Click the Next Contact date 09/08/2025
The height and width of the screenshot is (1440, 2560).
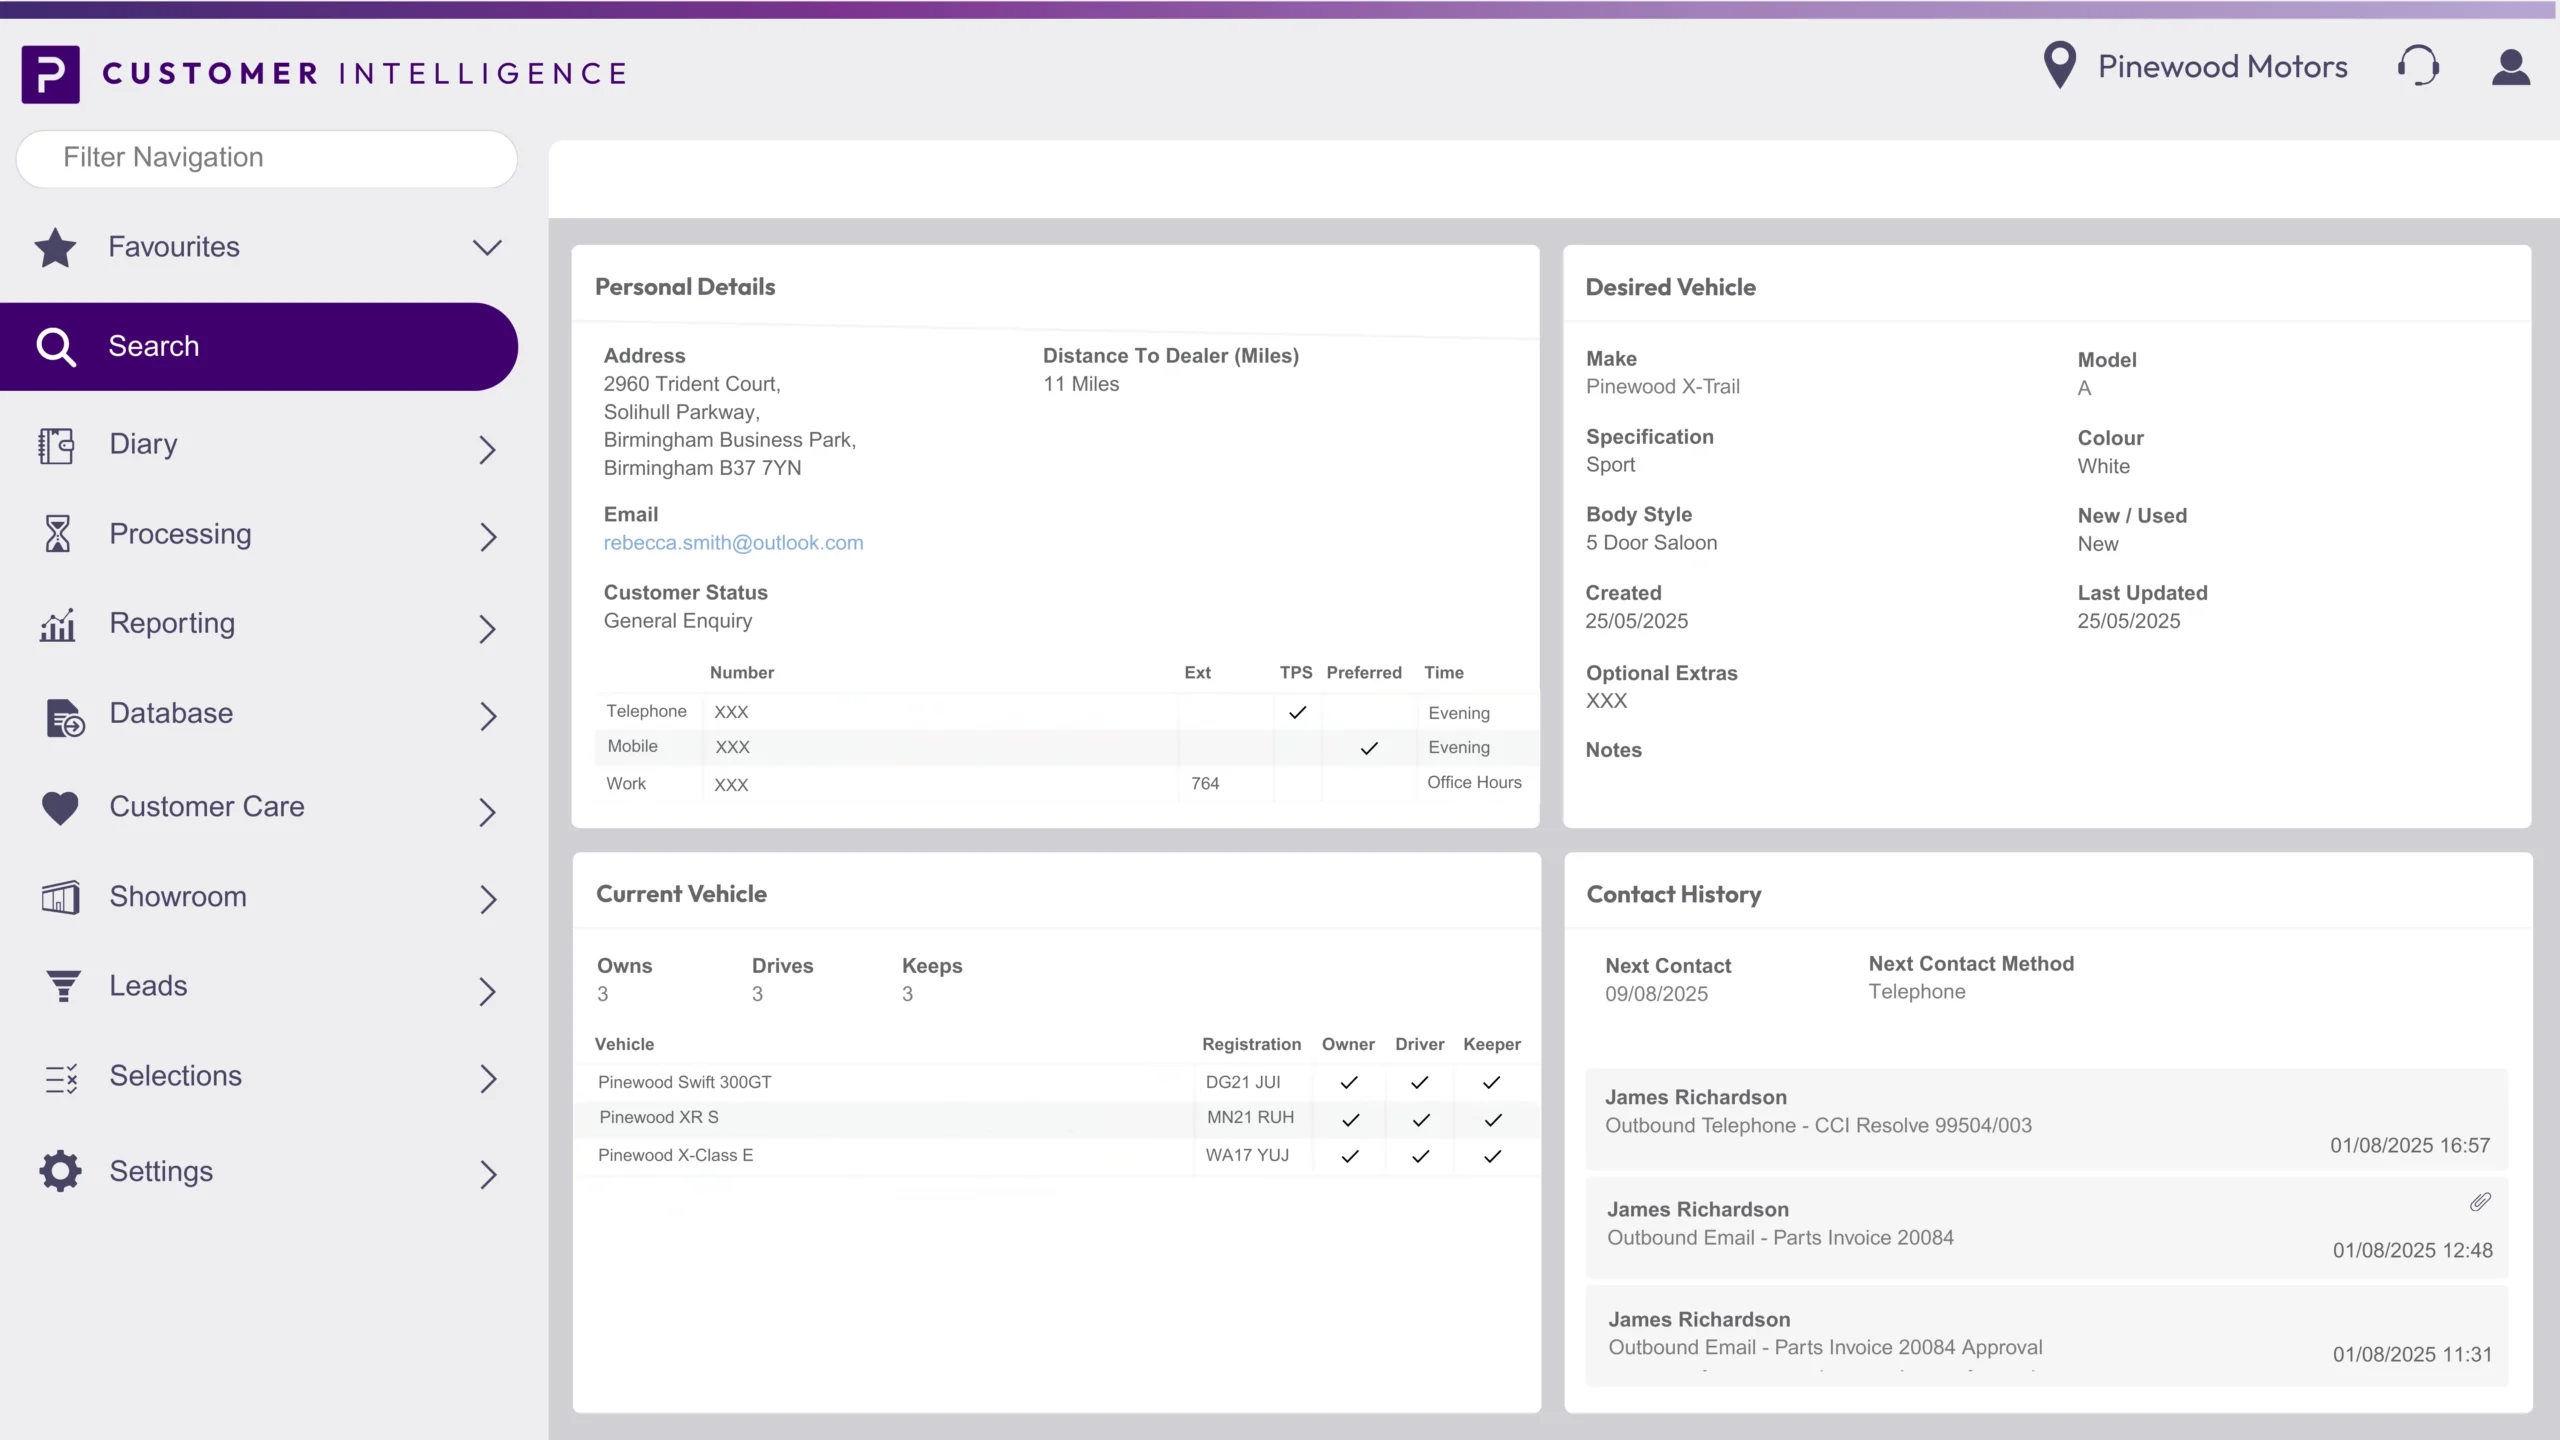tap(1656, 995)
